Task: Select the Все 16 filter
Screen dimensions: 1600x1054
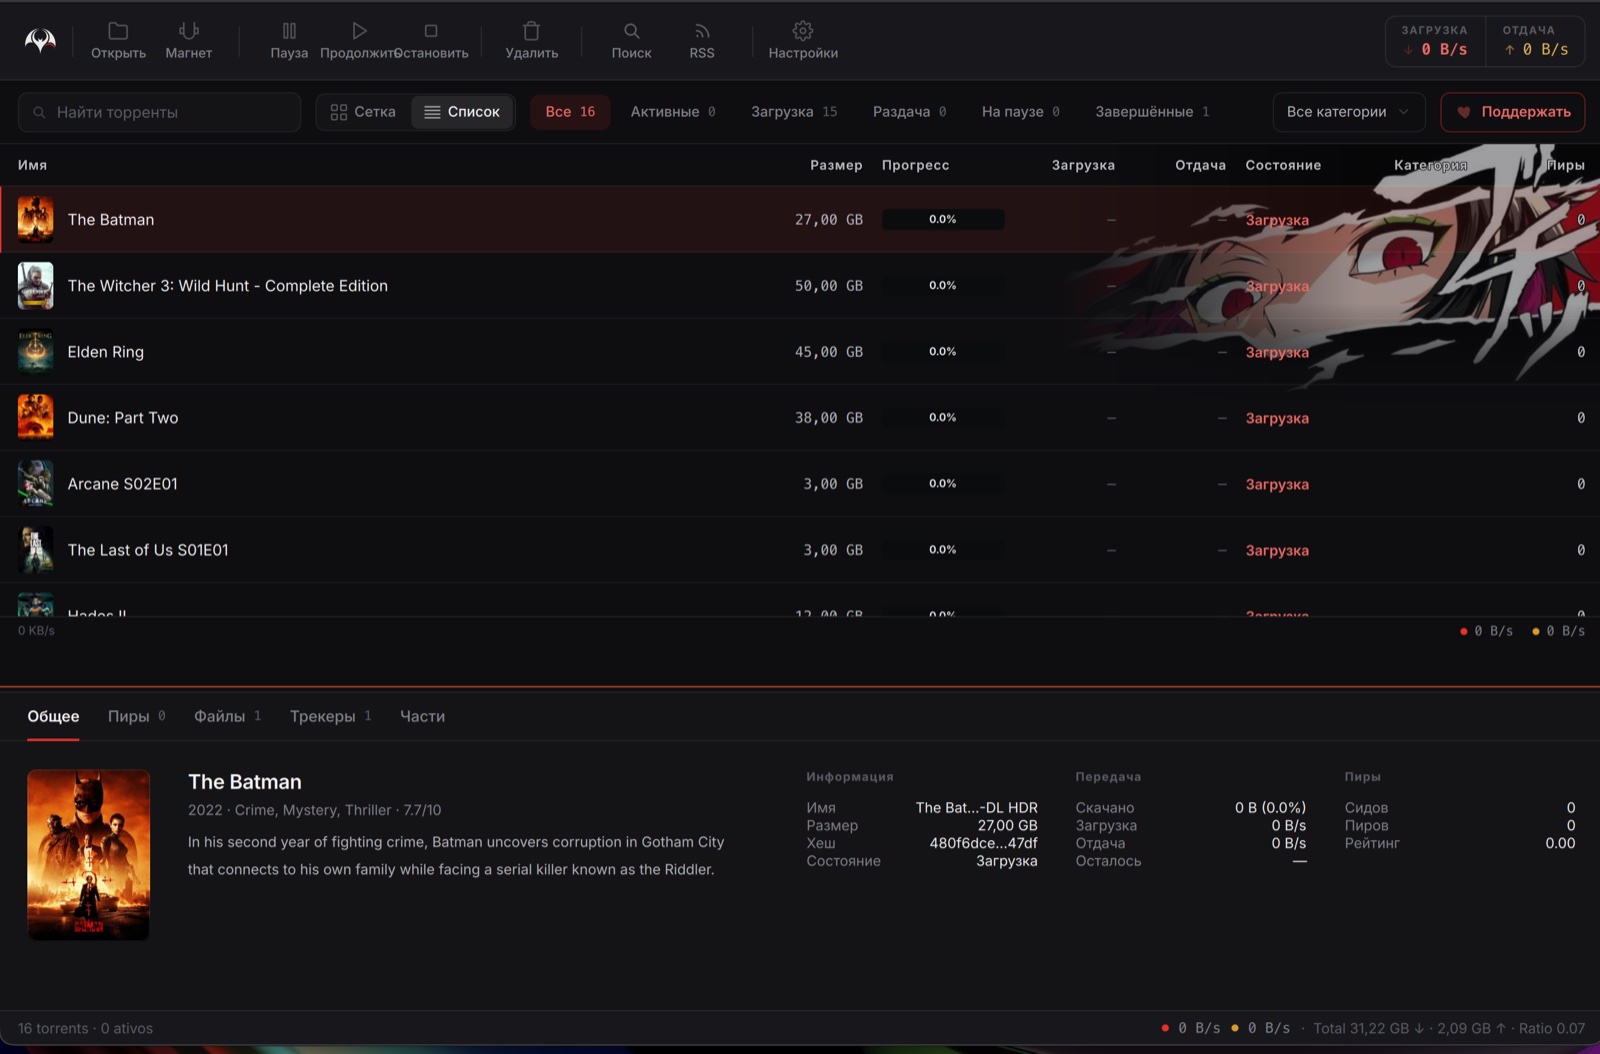Action: click(x=570, y=112)
